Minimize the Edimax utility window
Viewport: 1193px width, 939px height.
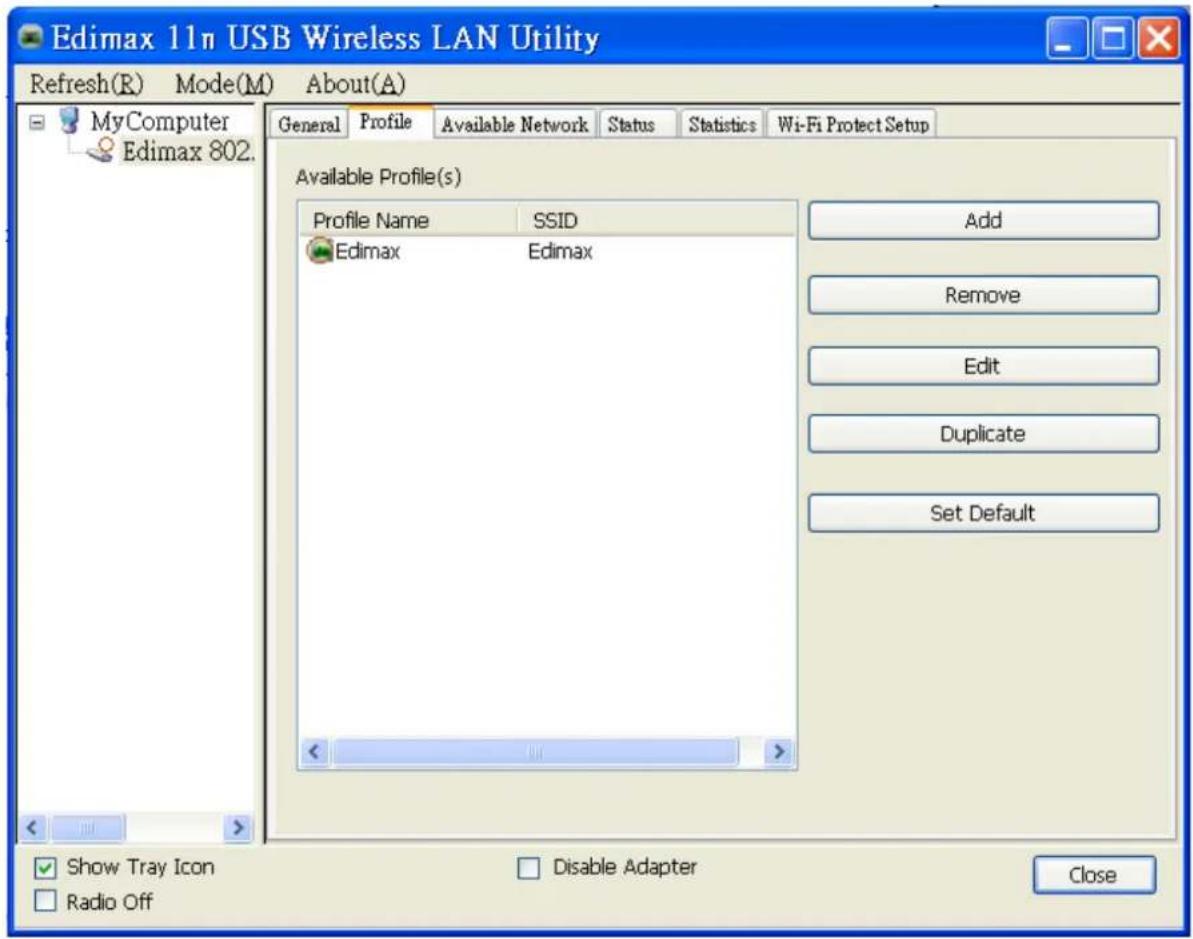(x=1067, y=38)
